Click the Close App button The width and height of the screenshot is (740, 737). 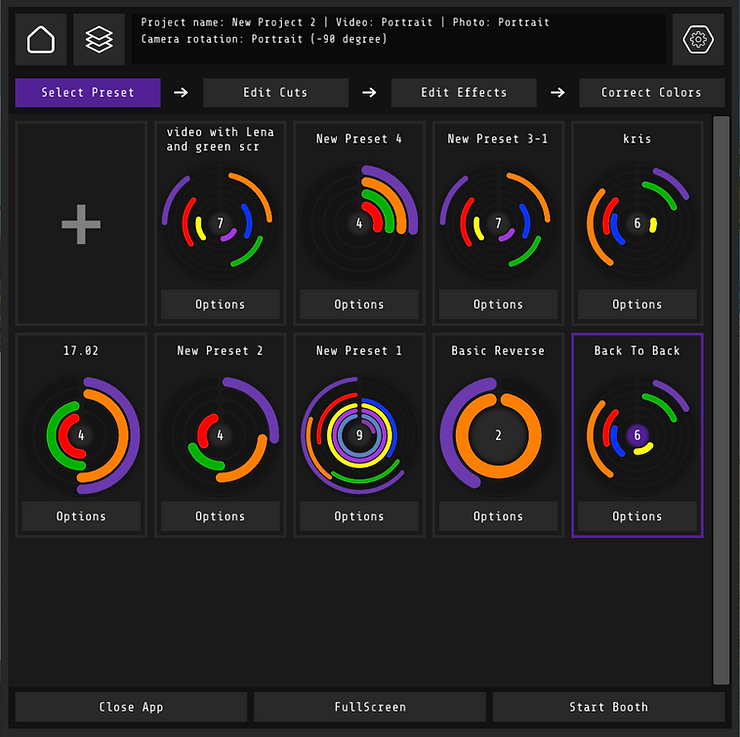(131, 707)
